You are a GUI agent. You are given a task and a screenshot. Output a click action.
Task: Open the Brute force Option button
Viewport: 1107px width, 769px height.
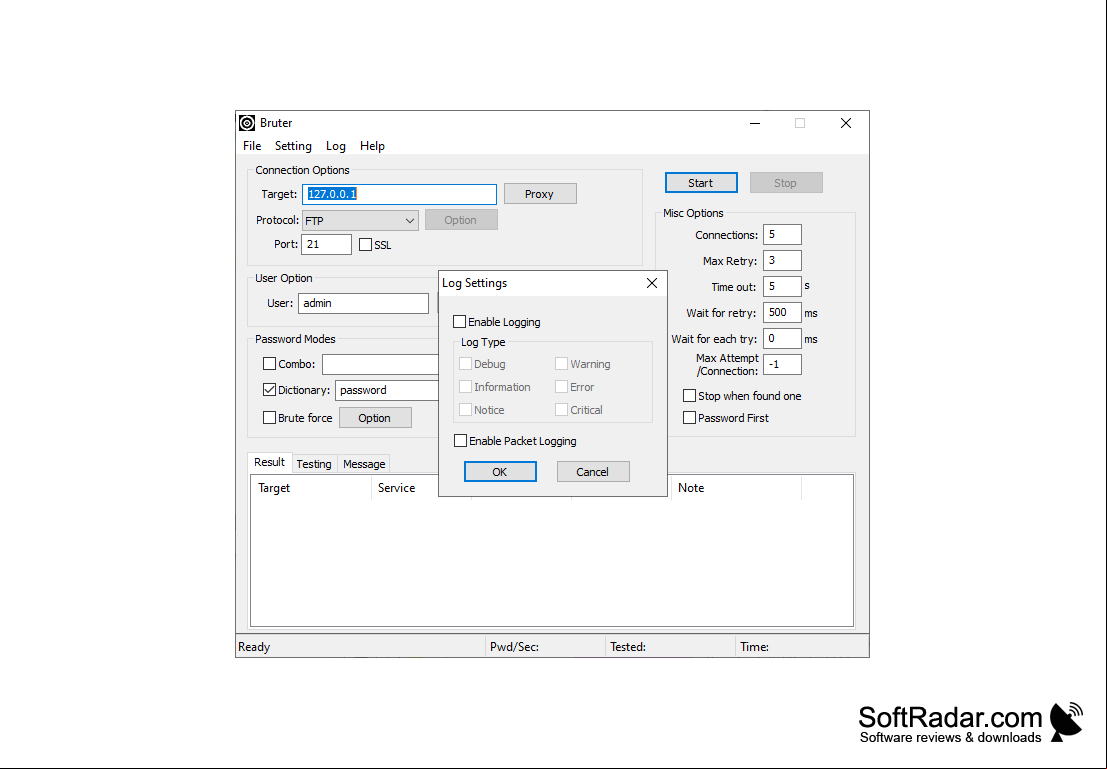(375, 418)
